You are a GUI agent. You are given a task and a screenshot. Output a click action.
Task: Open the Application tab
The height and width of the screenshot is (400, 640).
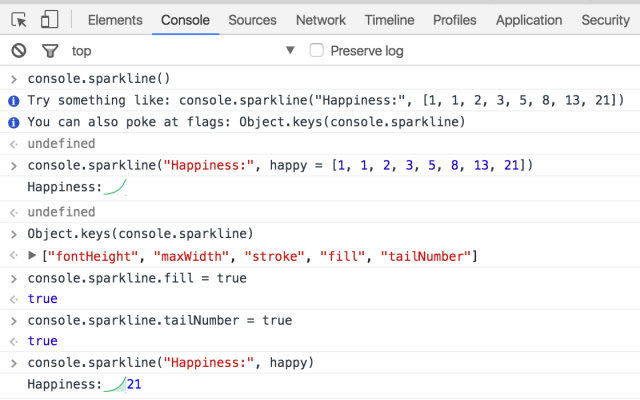coord(529,20)
